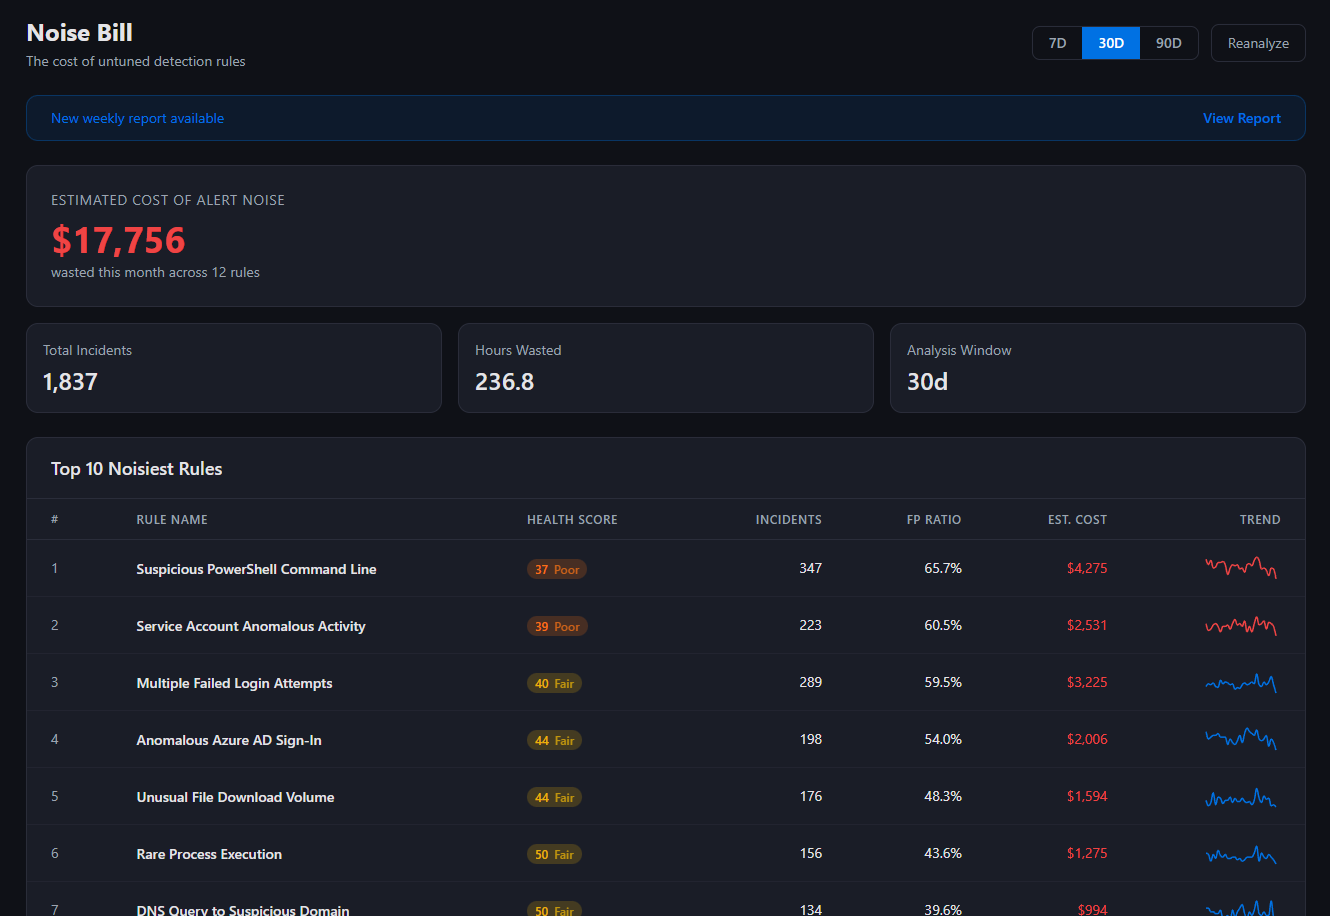
Task: Click the red trend sparkline for rule 2
Action: [x=1240, y=625]
